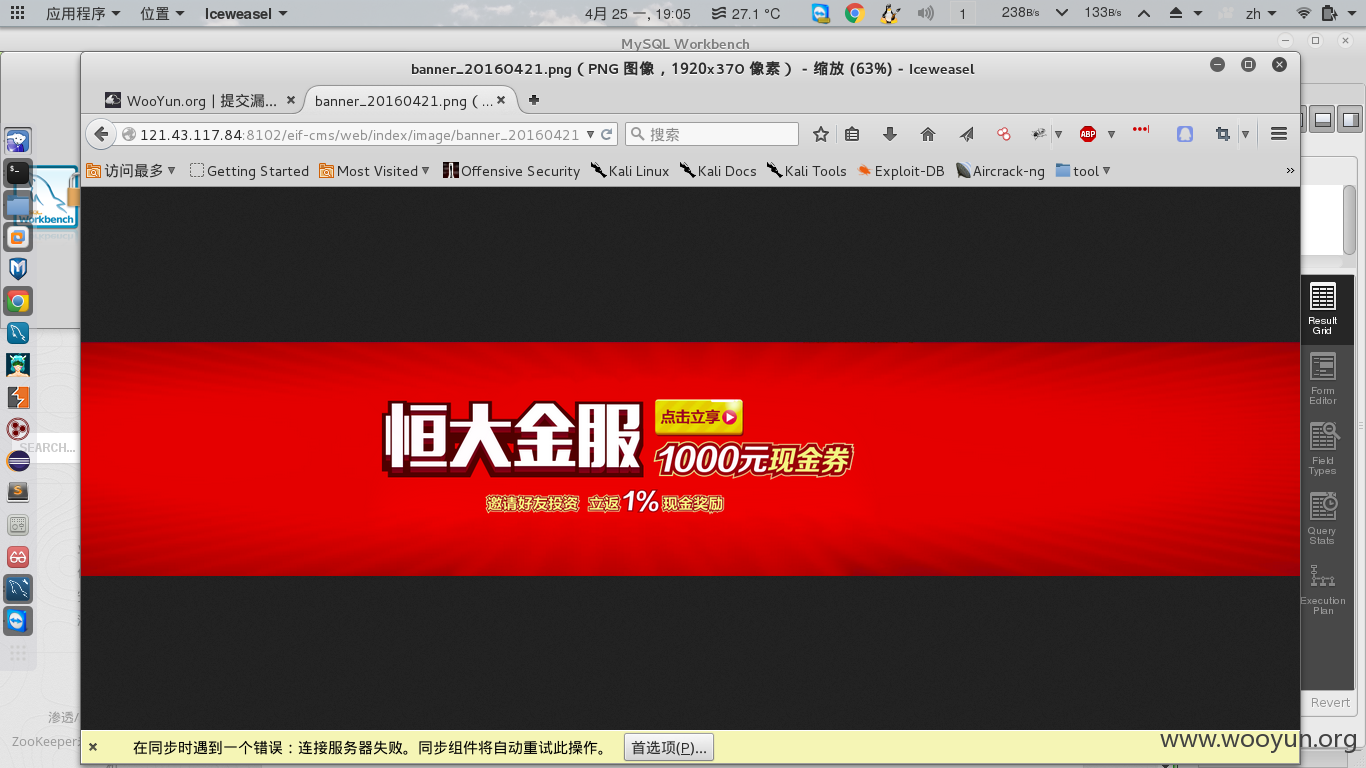Screen dimensions: 1366x768
Task: Click the Adblock Plus ABP icon
Action: tap(1088, 134)
